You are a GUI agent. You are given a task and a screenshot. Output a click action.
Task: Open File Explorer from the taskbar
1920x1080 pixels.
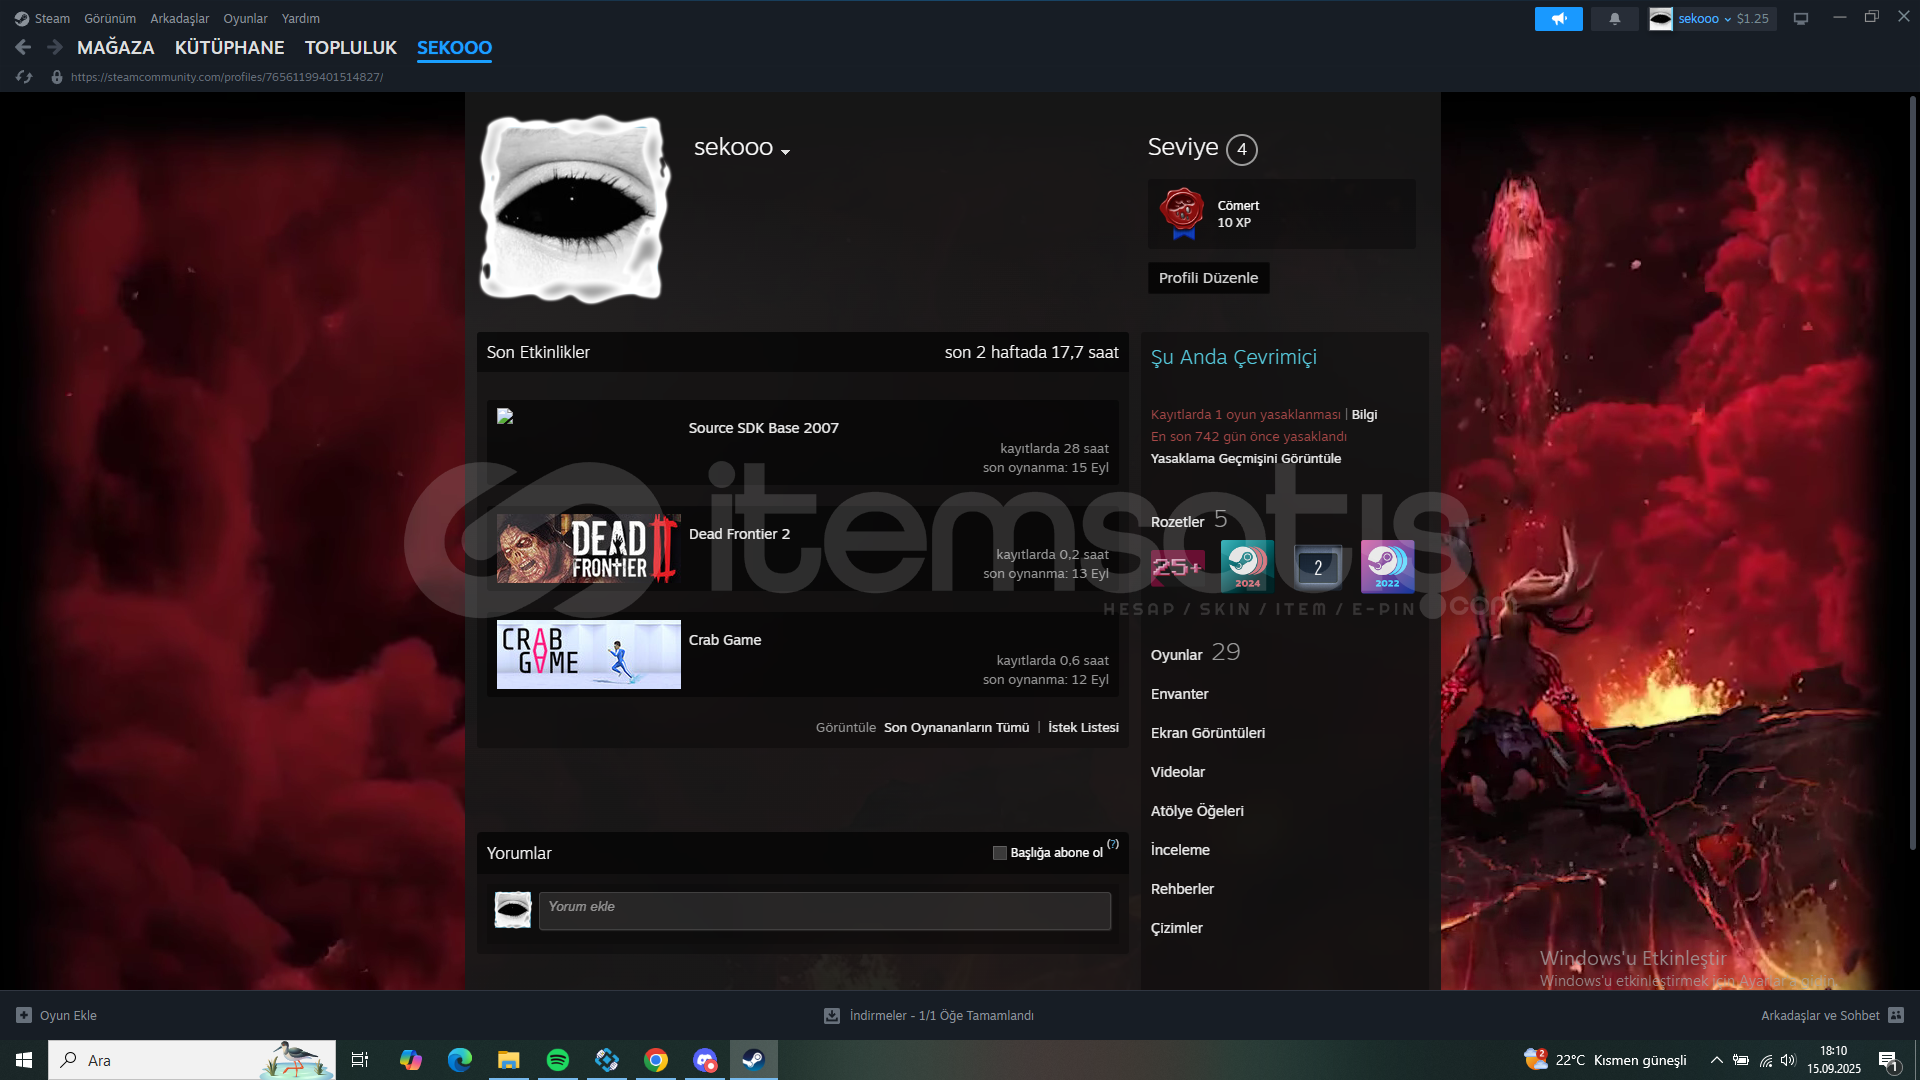[509, 1060]
